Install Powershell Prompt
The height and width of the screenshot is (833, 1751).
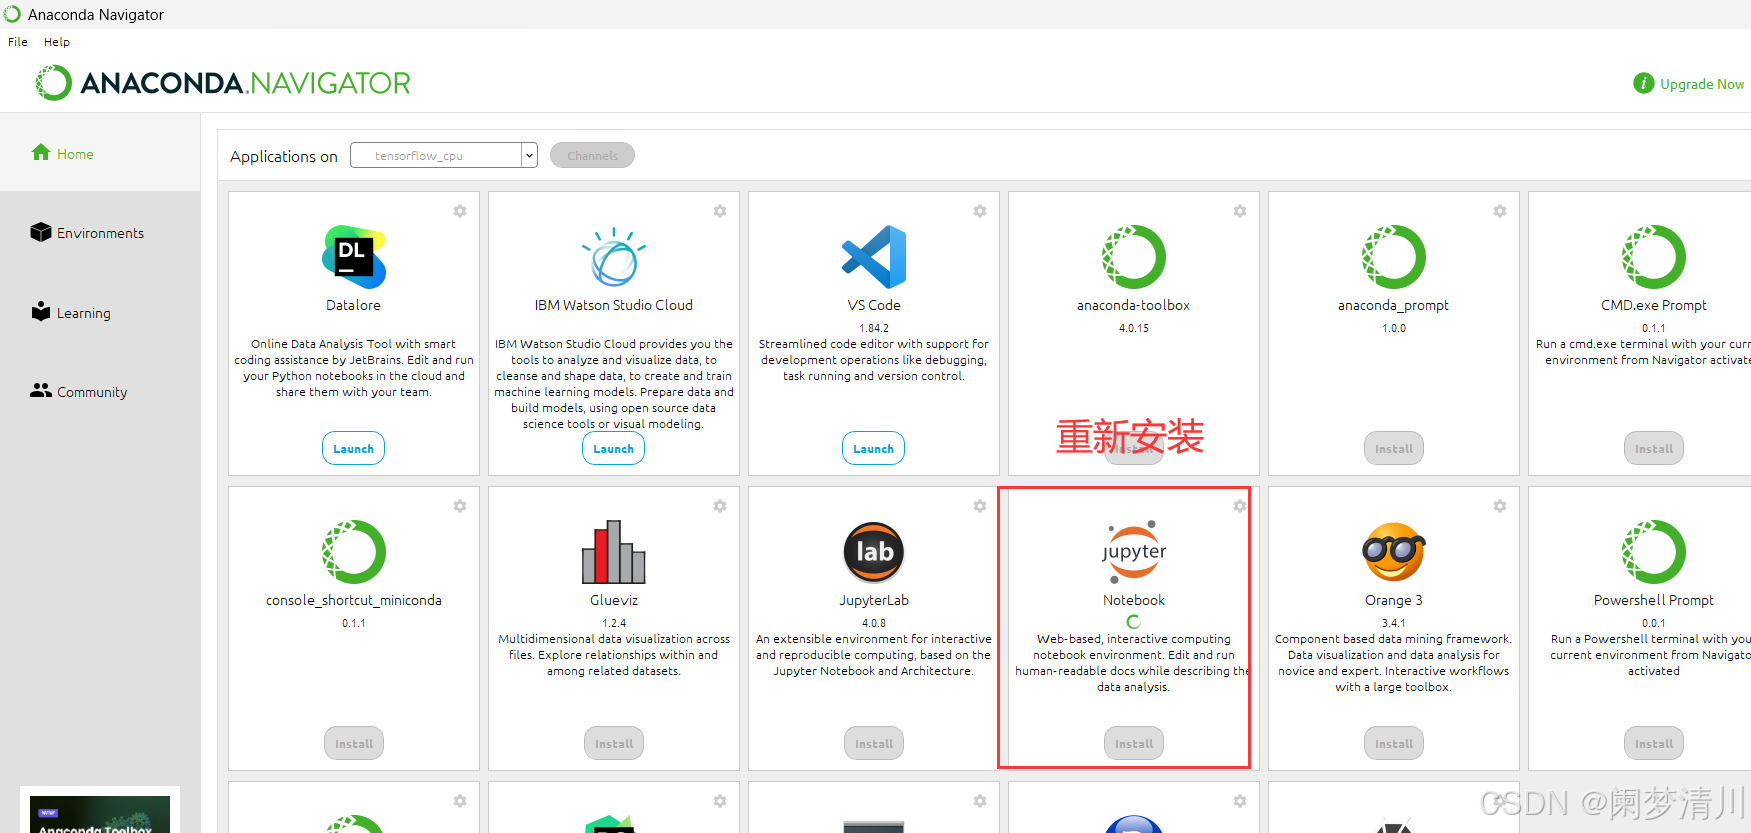1654,744
